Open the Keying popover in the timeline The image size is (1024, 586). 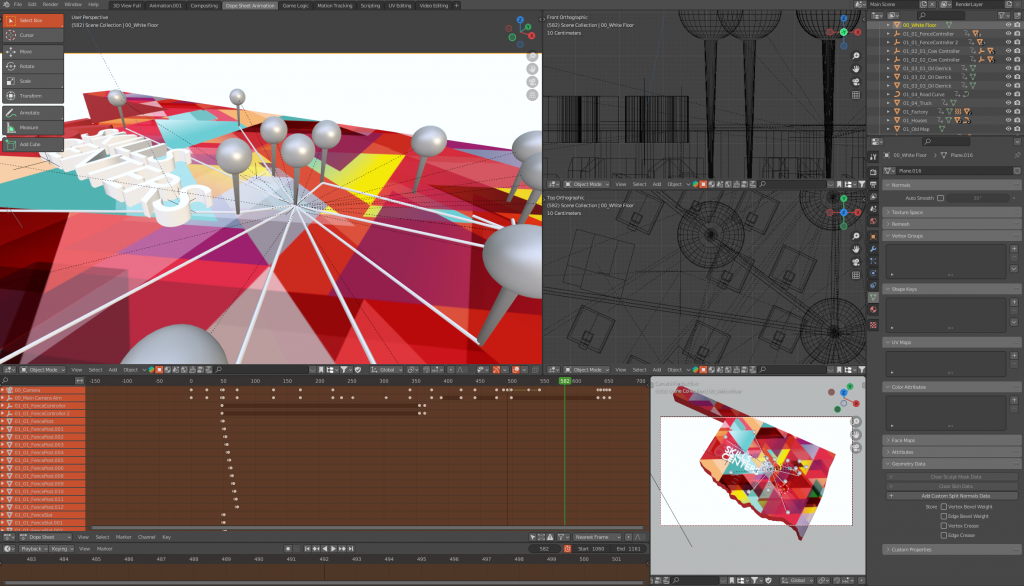63,549
